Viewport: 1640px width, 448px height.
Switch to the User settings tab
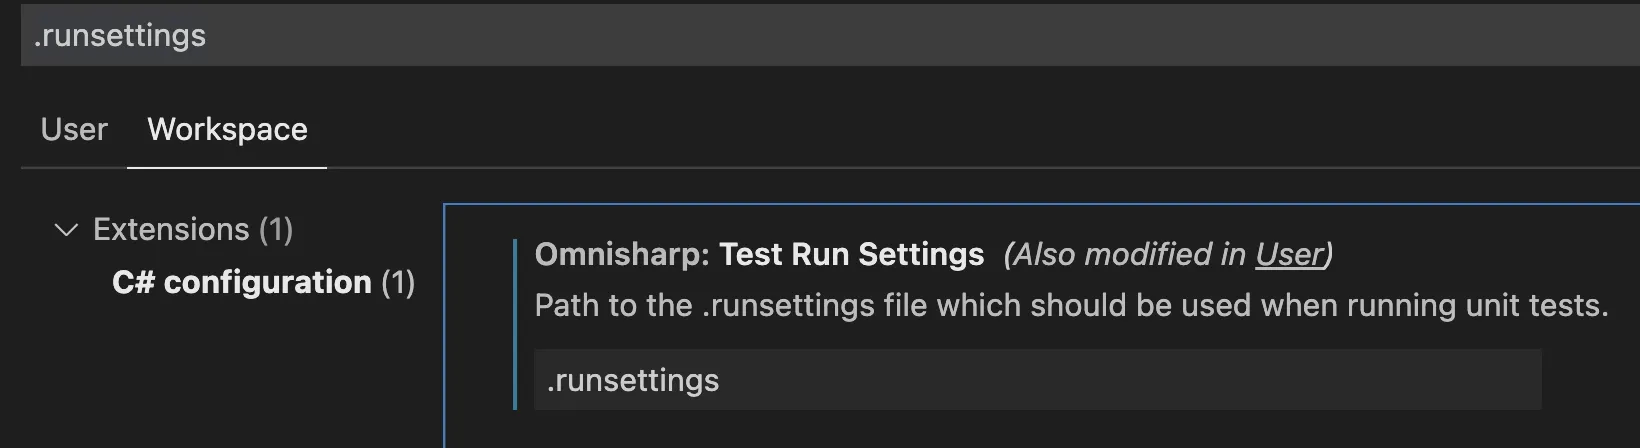point(74,130)
